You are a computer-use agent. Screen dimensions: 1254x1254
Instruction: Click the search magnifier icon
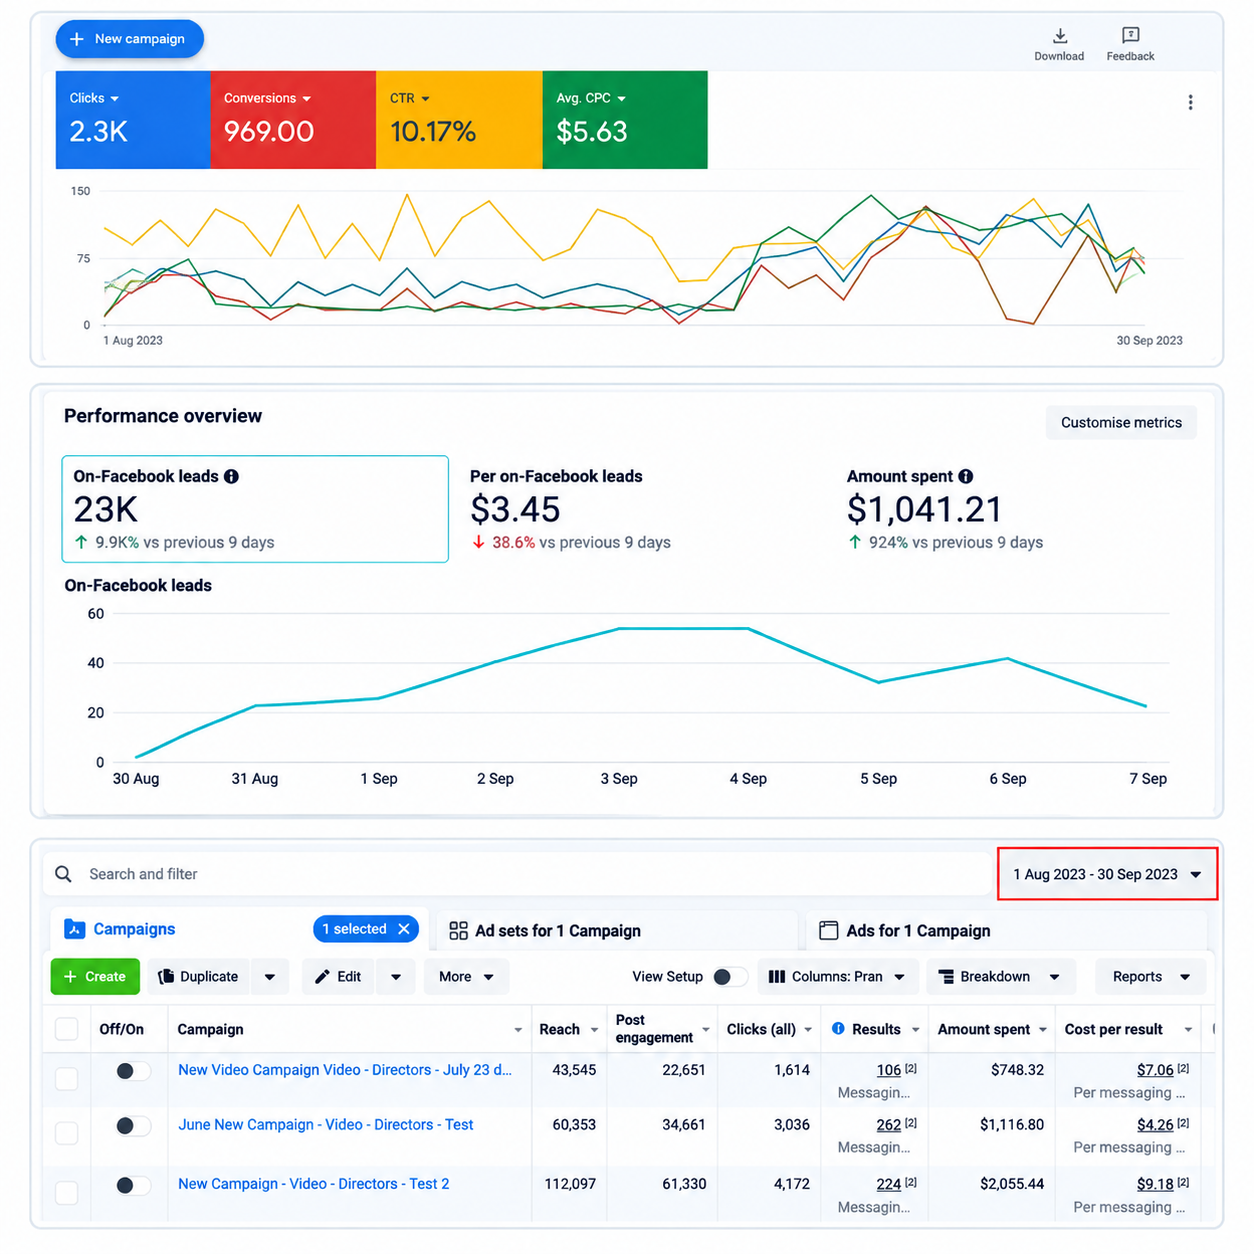click(63, 874)
